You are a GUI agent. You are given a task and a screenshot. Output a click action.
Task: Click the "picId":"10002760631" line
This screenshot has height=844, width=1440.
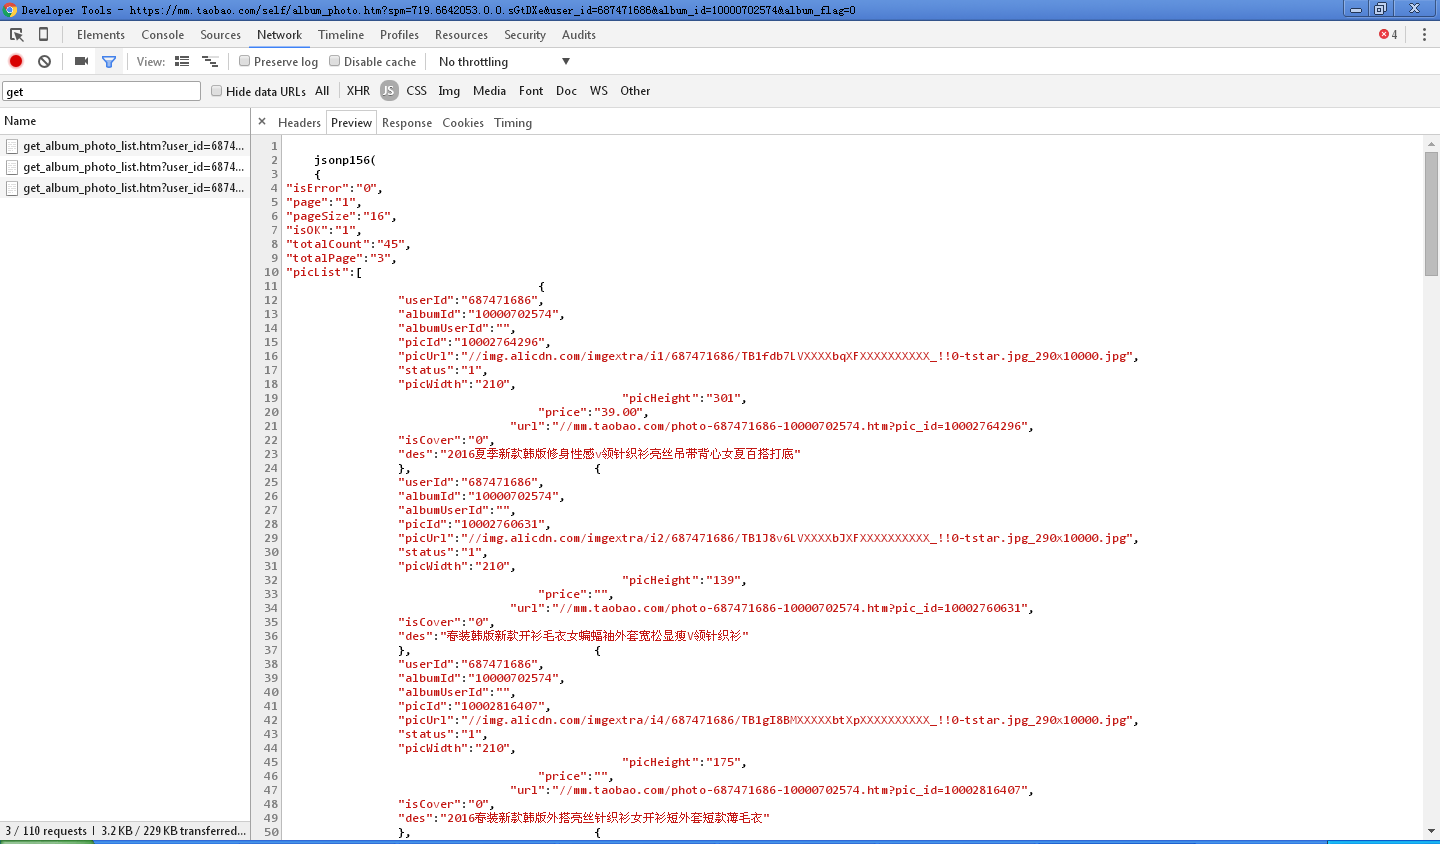click(x=474, y=524)
